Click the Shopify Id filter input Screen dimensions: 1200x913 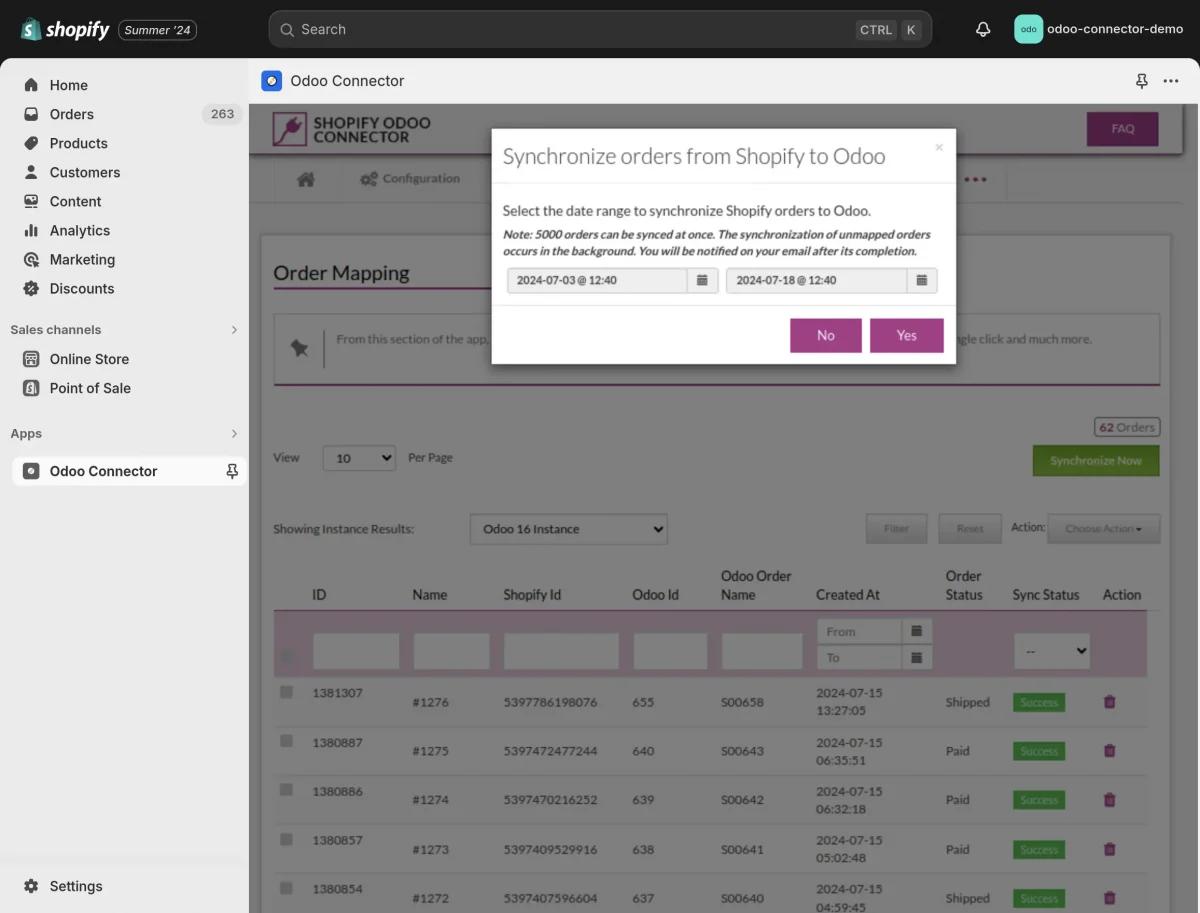(561, 651)
